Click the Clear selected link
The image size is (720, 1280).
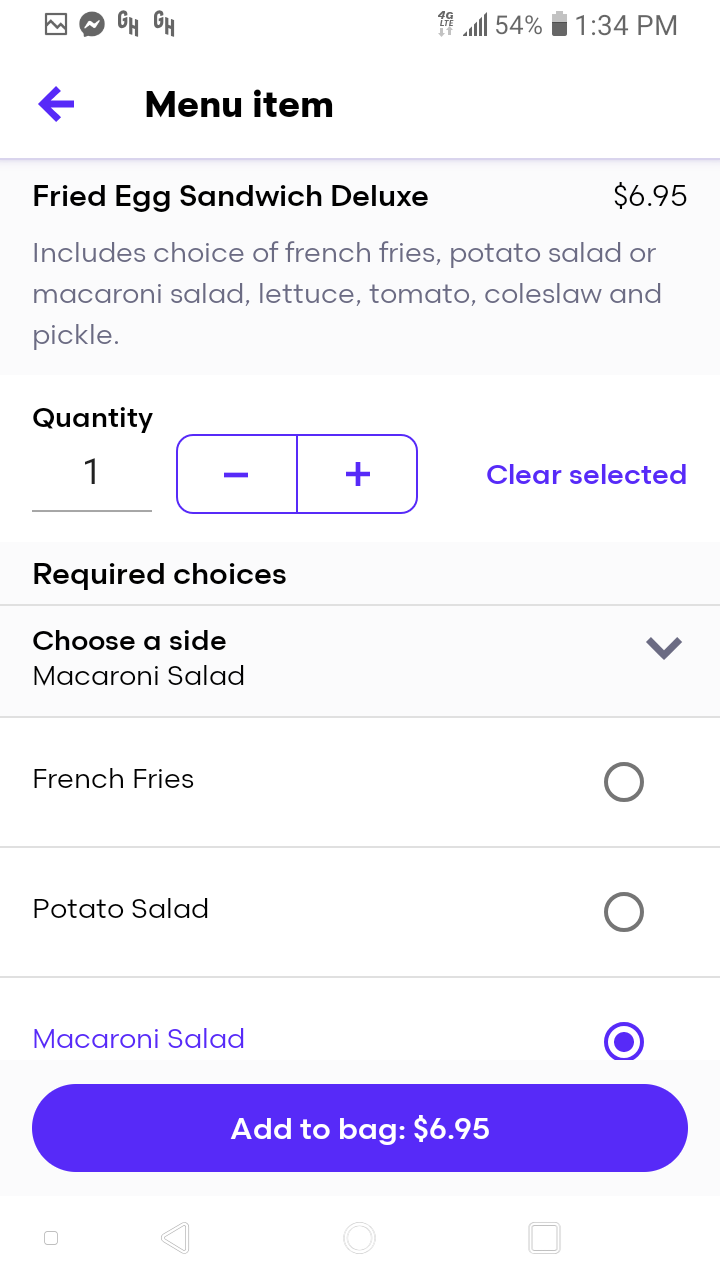click(x=586, y=474)
